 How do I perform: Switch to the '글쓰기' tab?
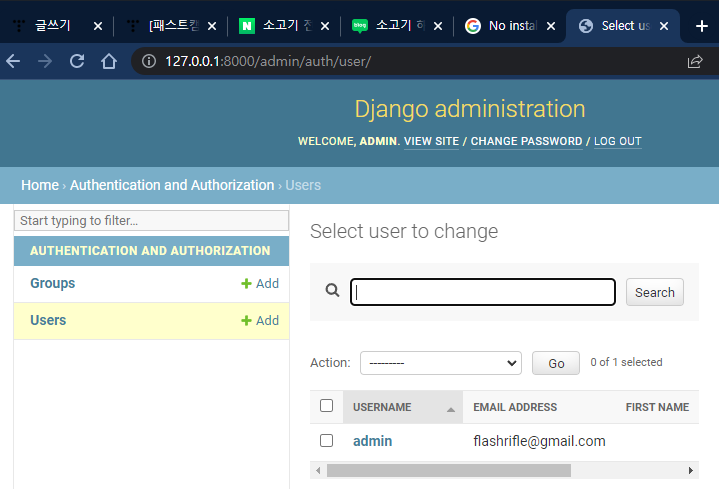click(x=53, y=26)
